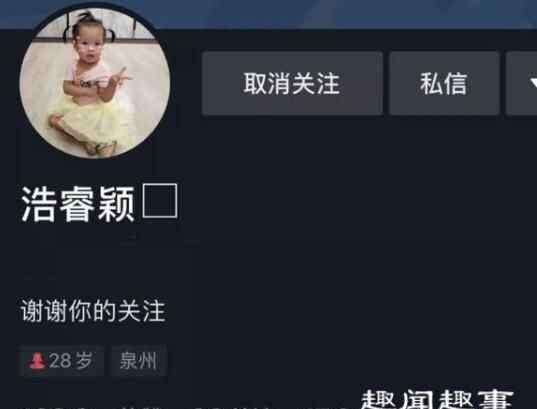This screenshot has width=537, height=409.
Task: Click the 关注 characters inside unfollow button
Action: (x=316, y=84)
